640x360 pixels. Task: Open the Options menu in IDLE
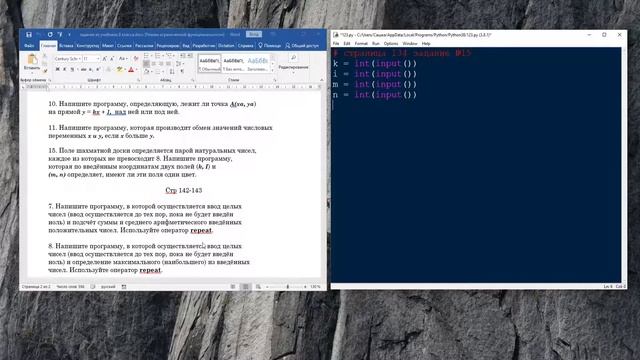coord(391,43)
